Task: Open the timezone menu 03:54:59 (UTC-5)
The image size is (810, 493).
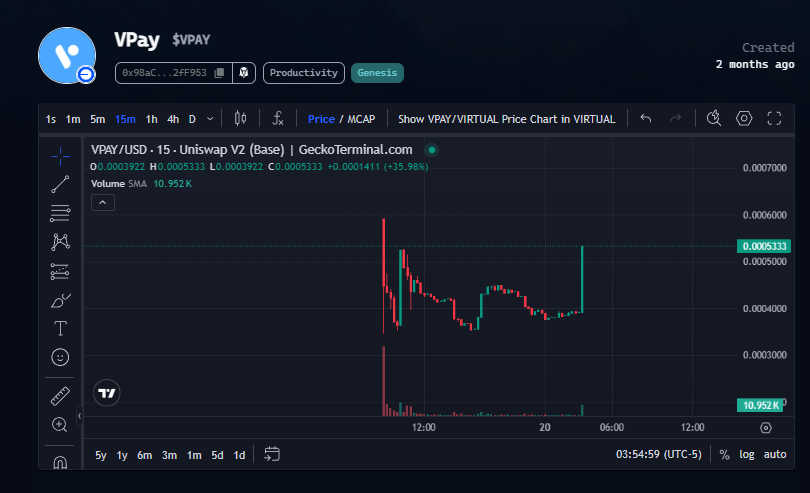Action: tap(659, 454)
